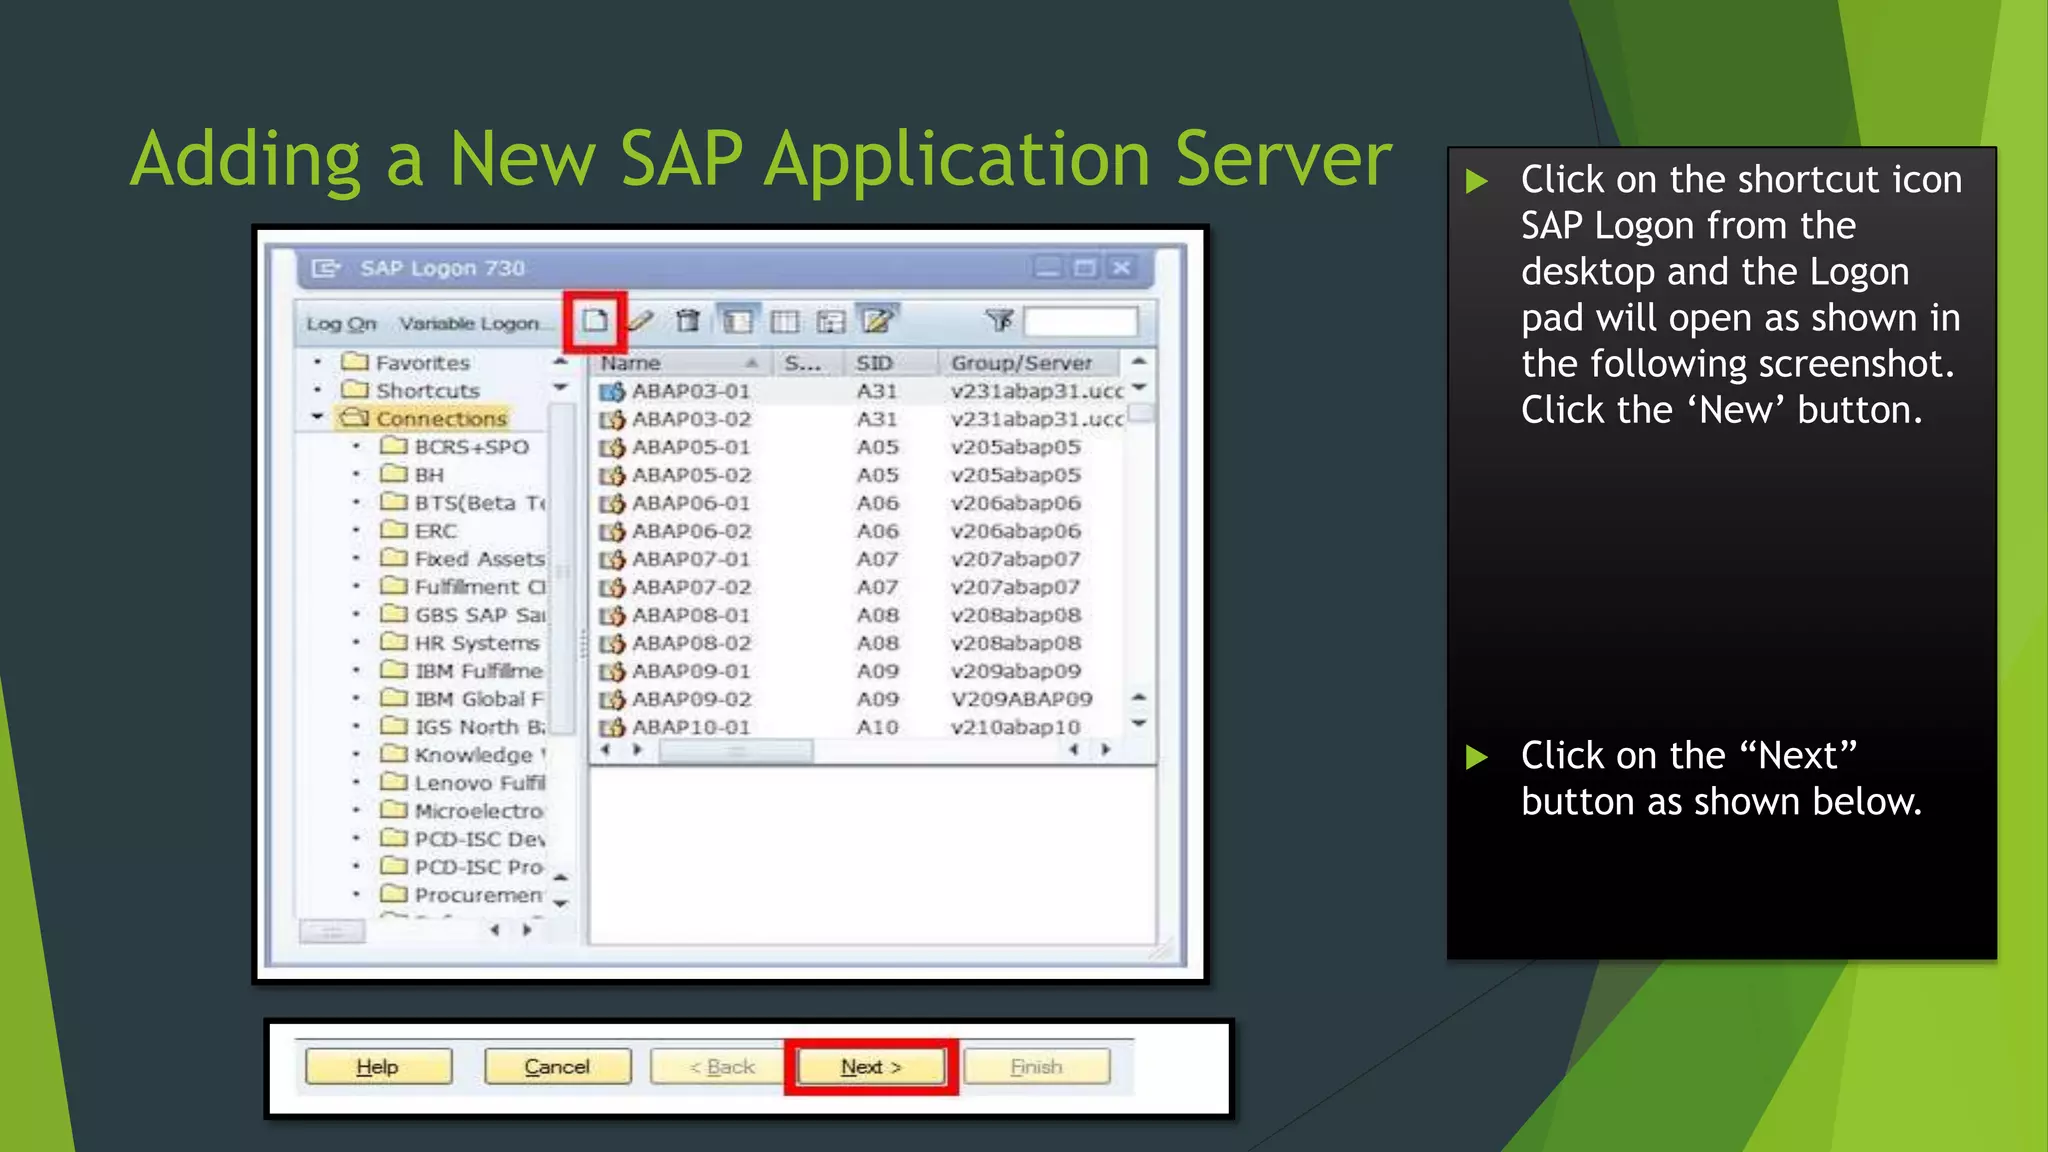
Task: Click the pencil Edit entry icon
Action: [x=640, y=321]
